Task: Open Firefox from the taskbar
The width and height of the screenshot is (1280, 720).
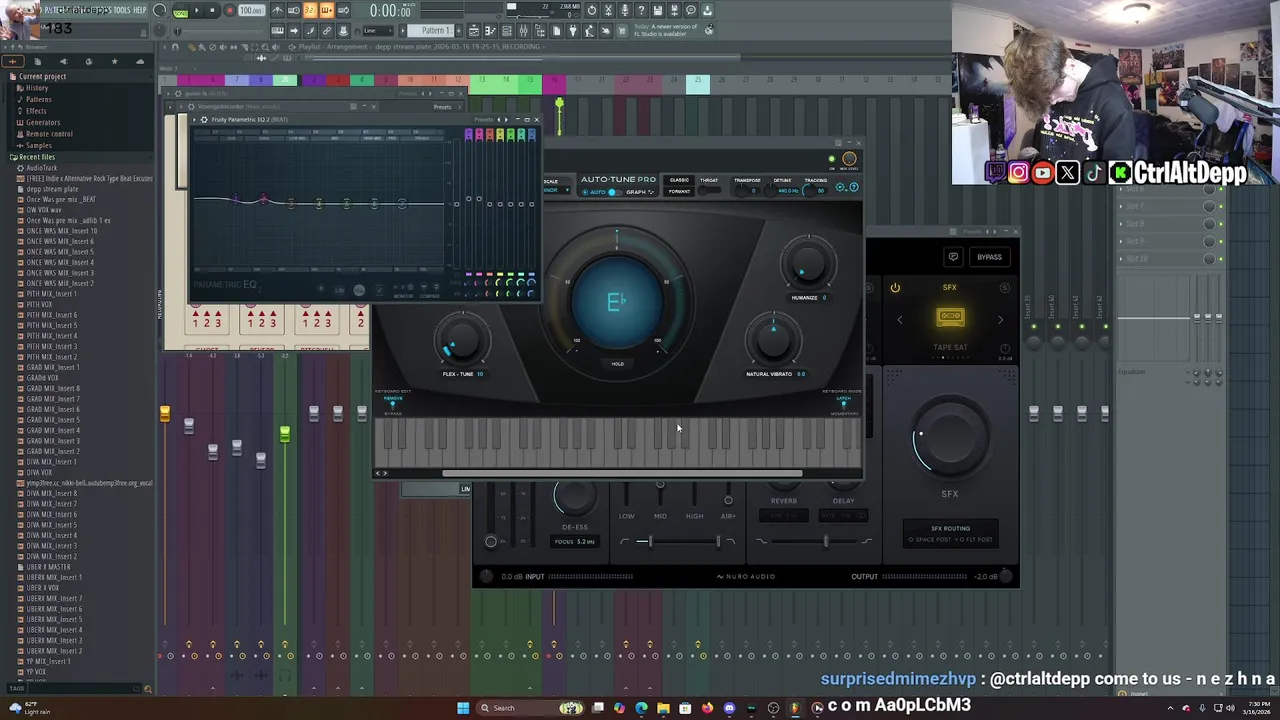Action: coord(707,708)
